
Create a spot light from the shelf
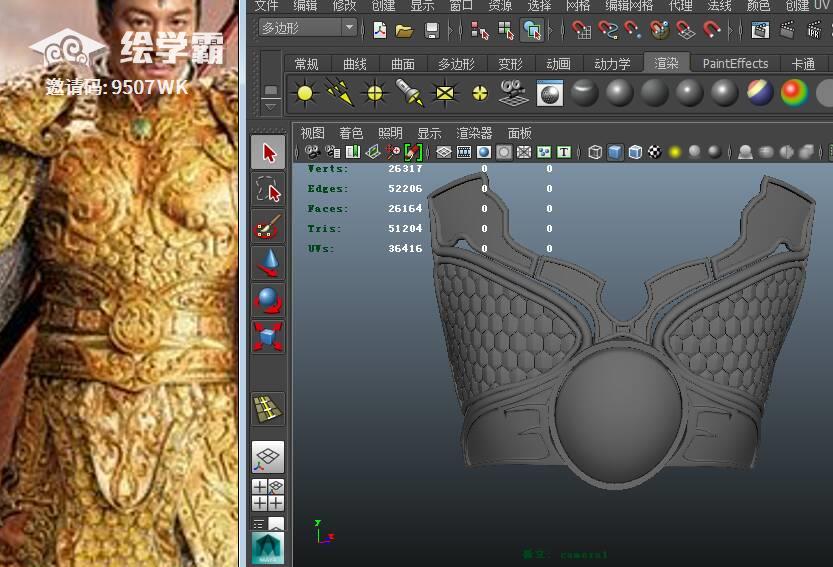[410, 94]
